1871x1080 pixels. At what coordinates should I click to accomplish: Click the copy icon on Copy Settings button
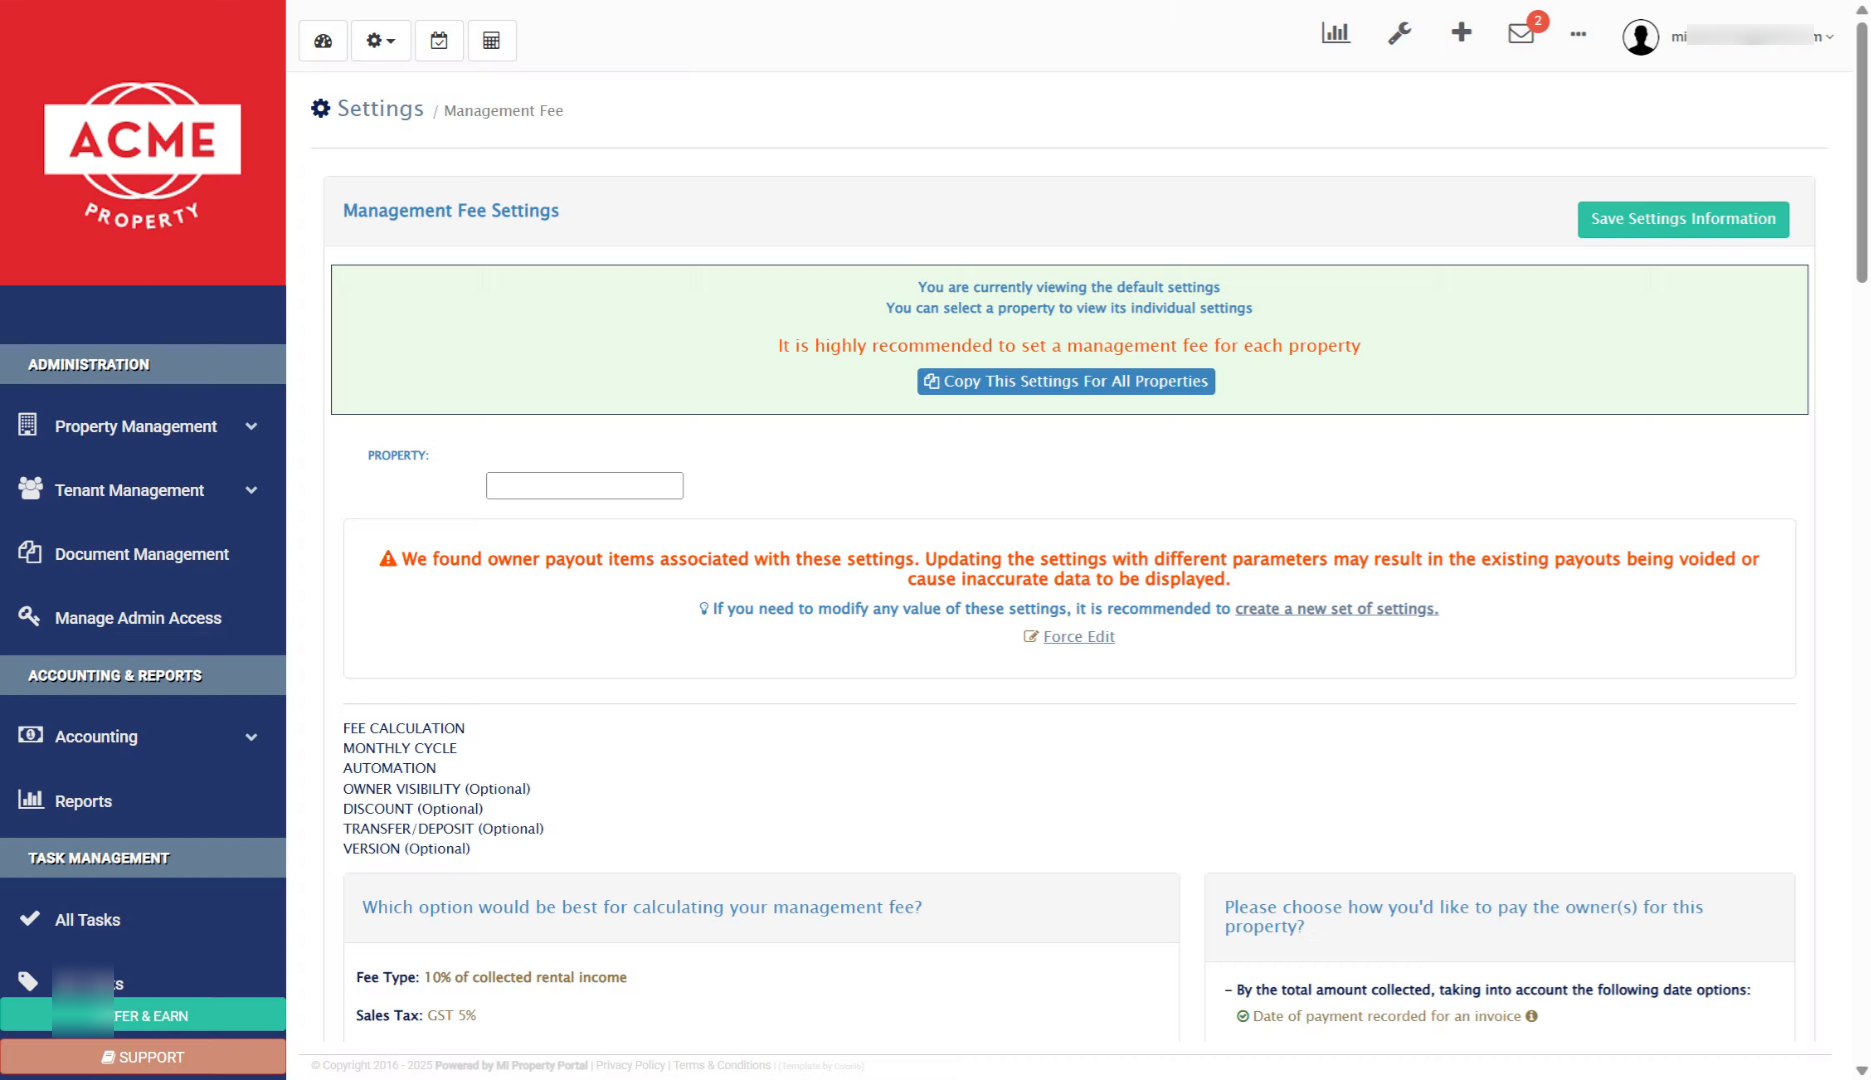(x=931, y=381)
